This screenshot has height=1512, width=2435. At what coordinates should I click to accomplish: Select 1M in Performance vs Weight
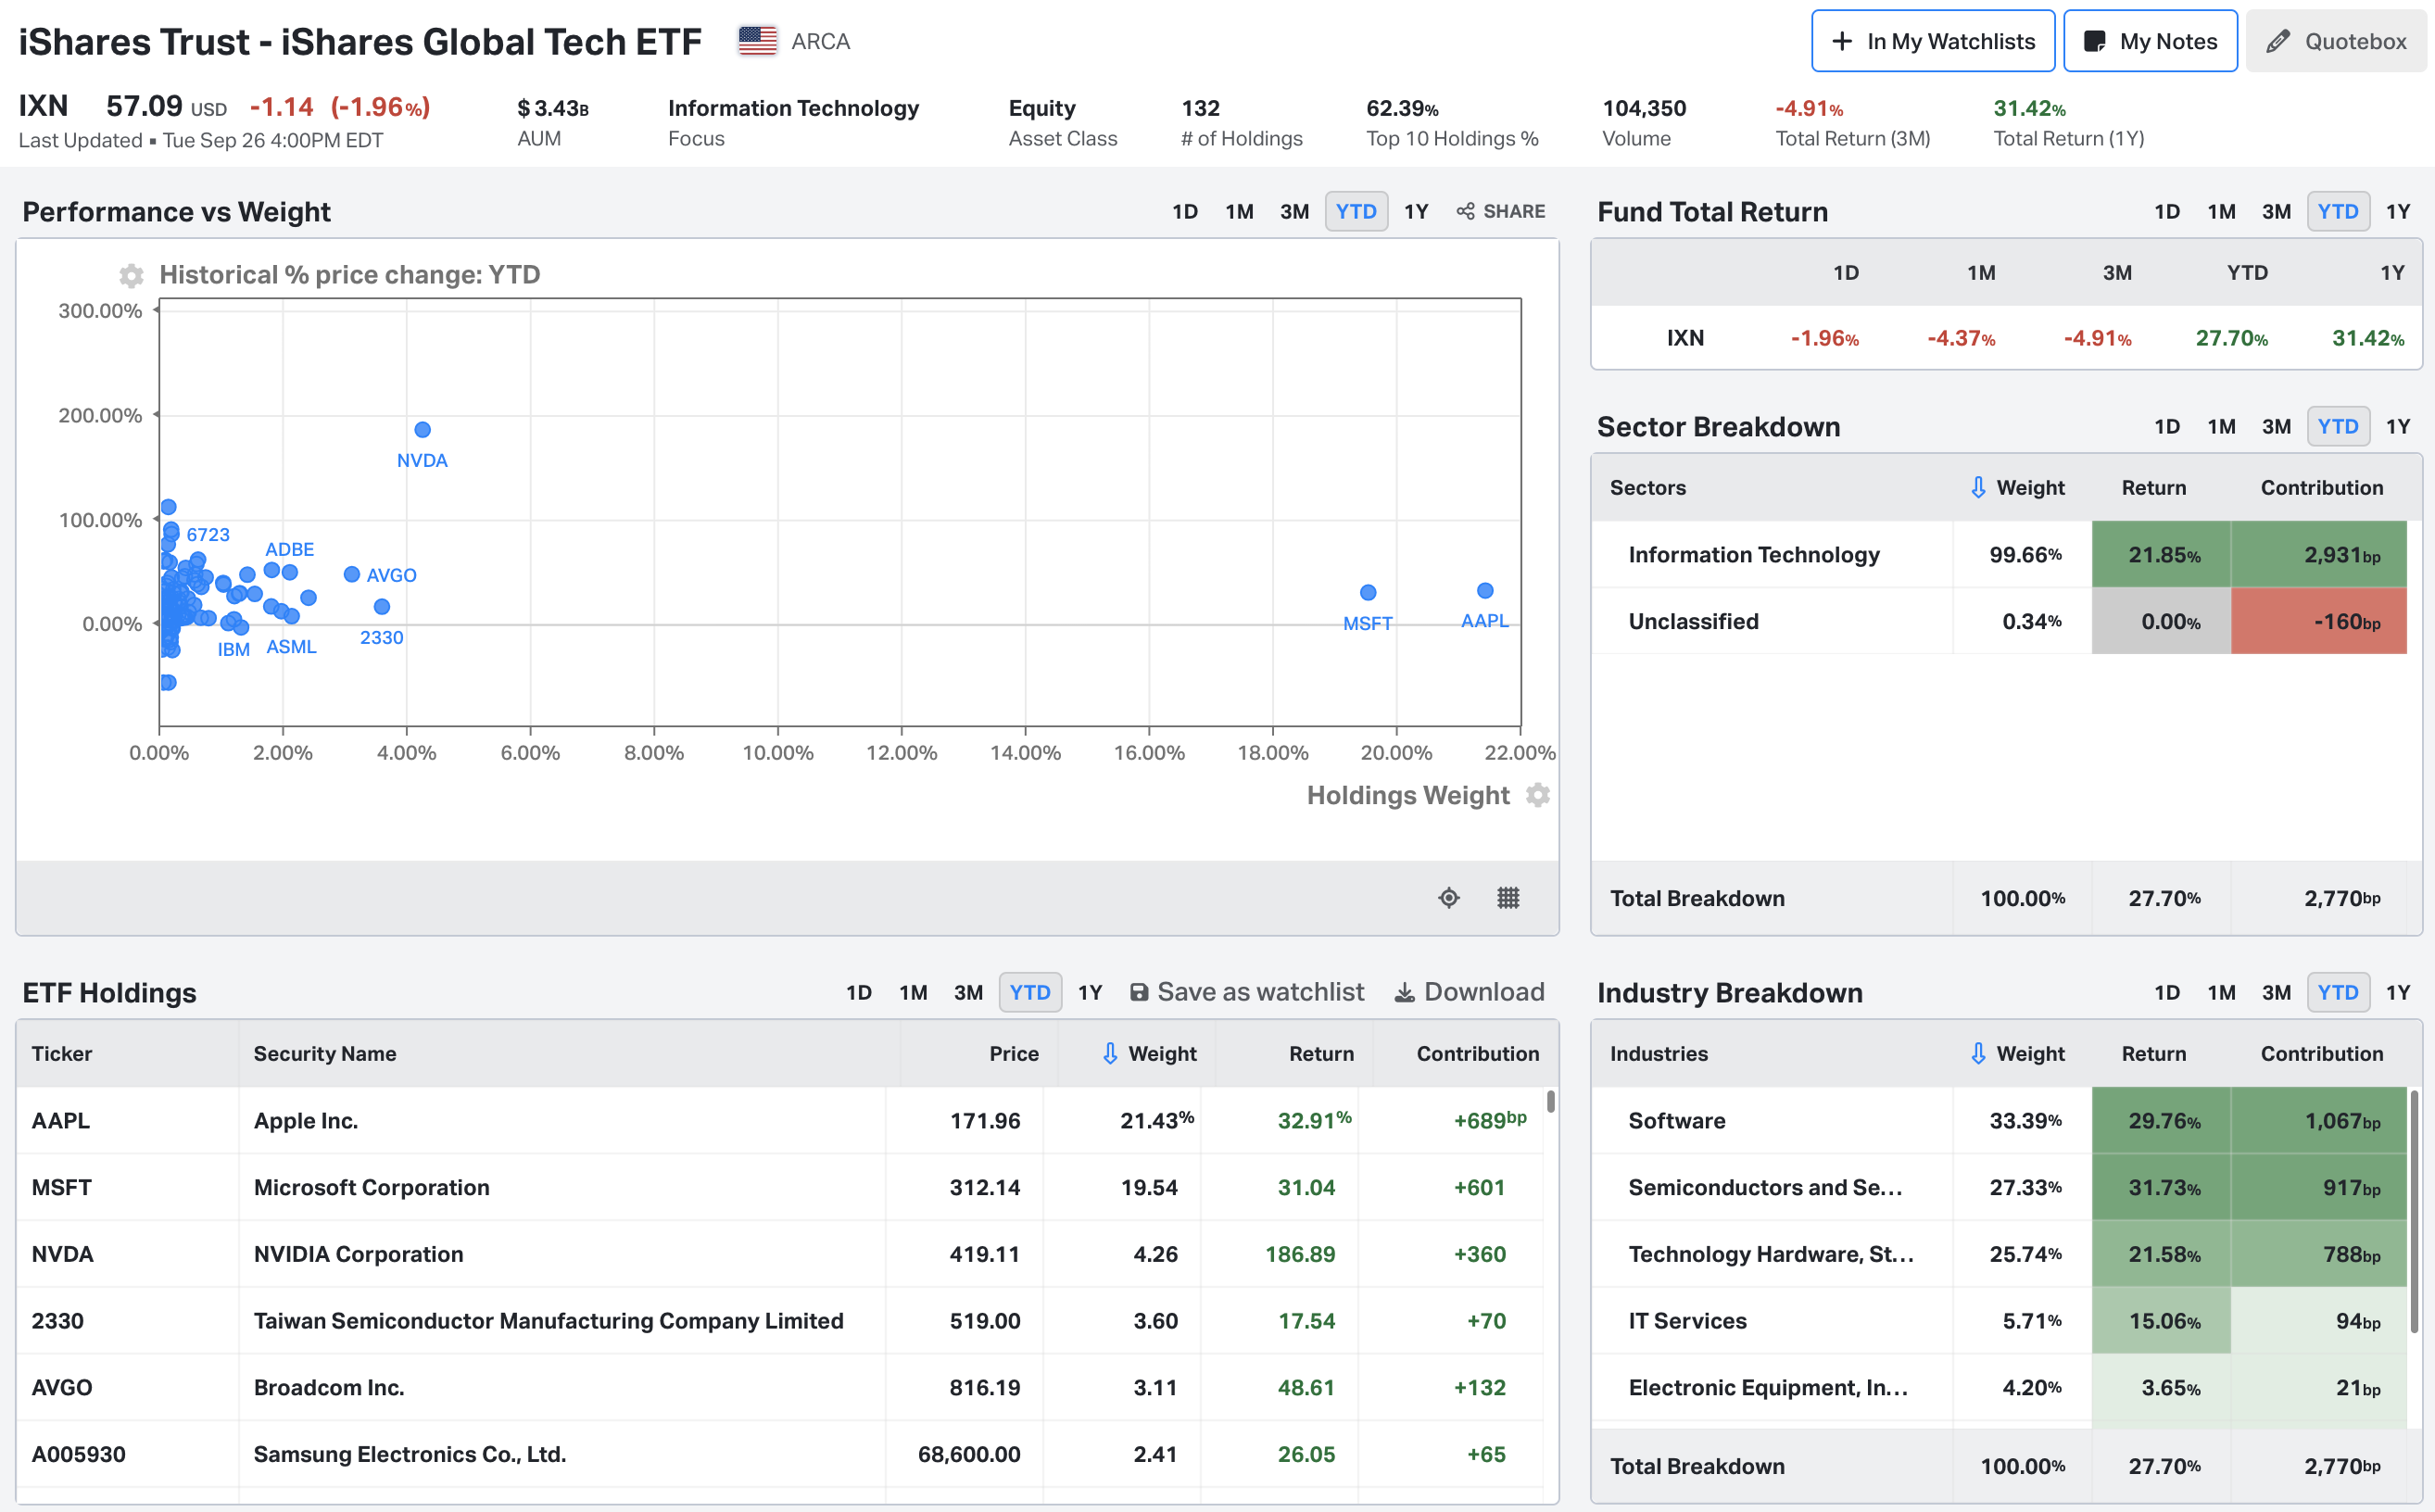point(1239,211)
